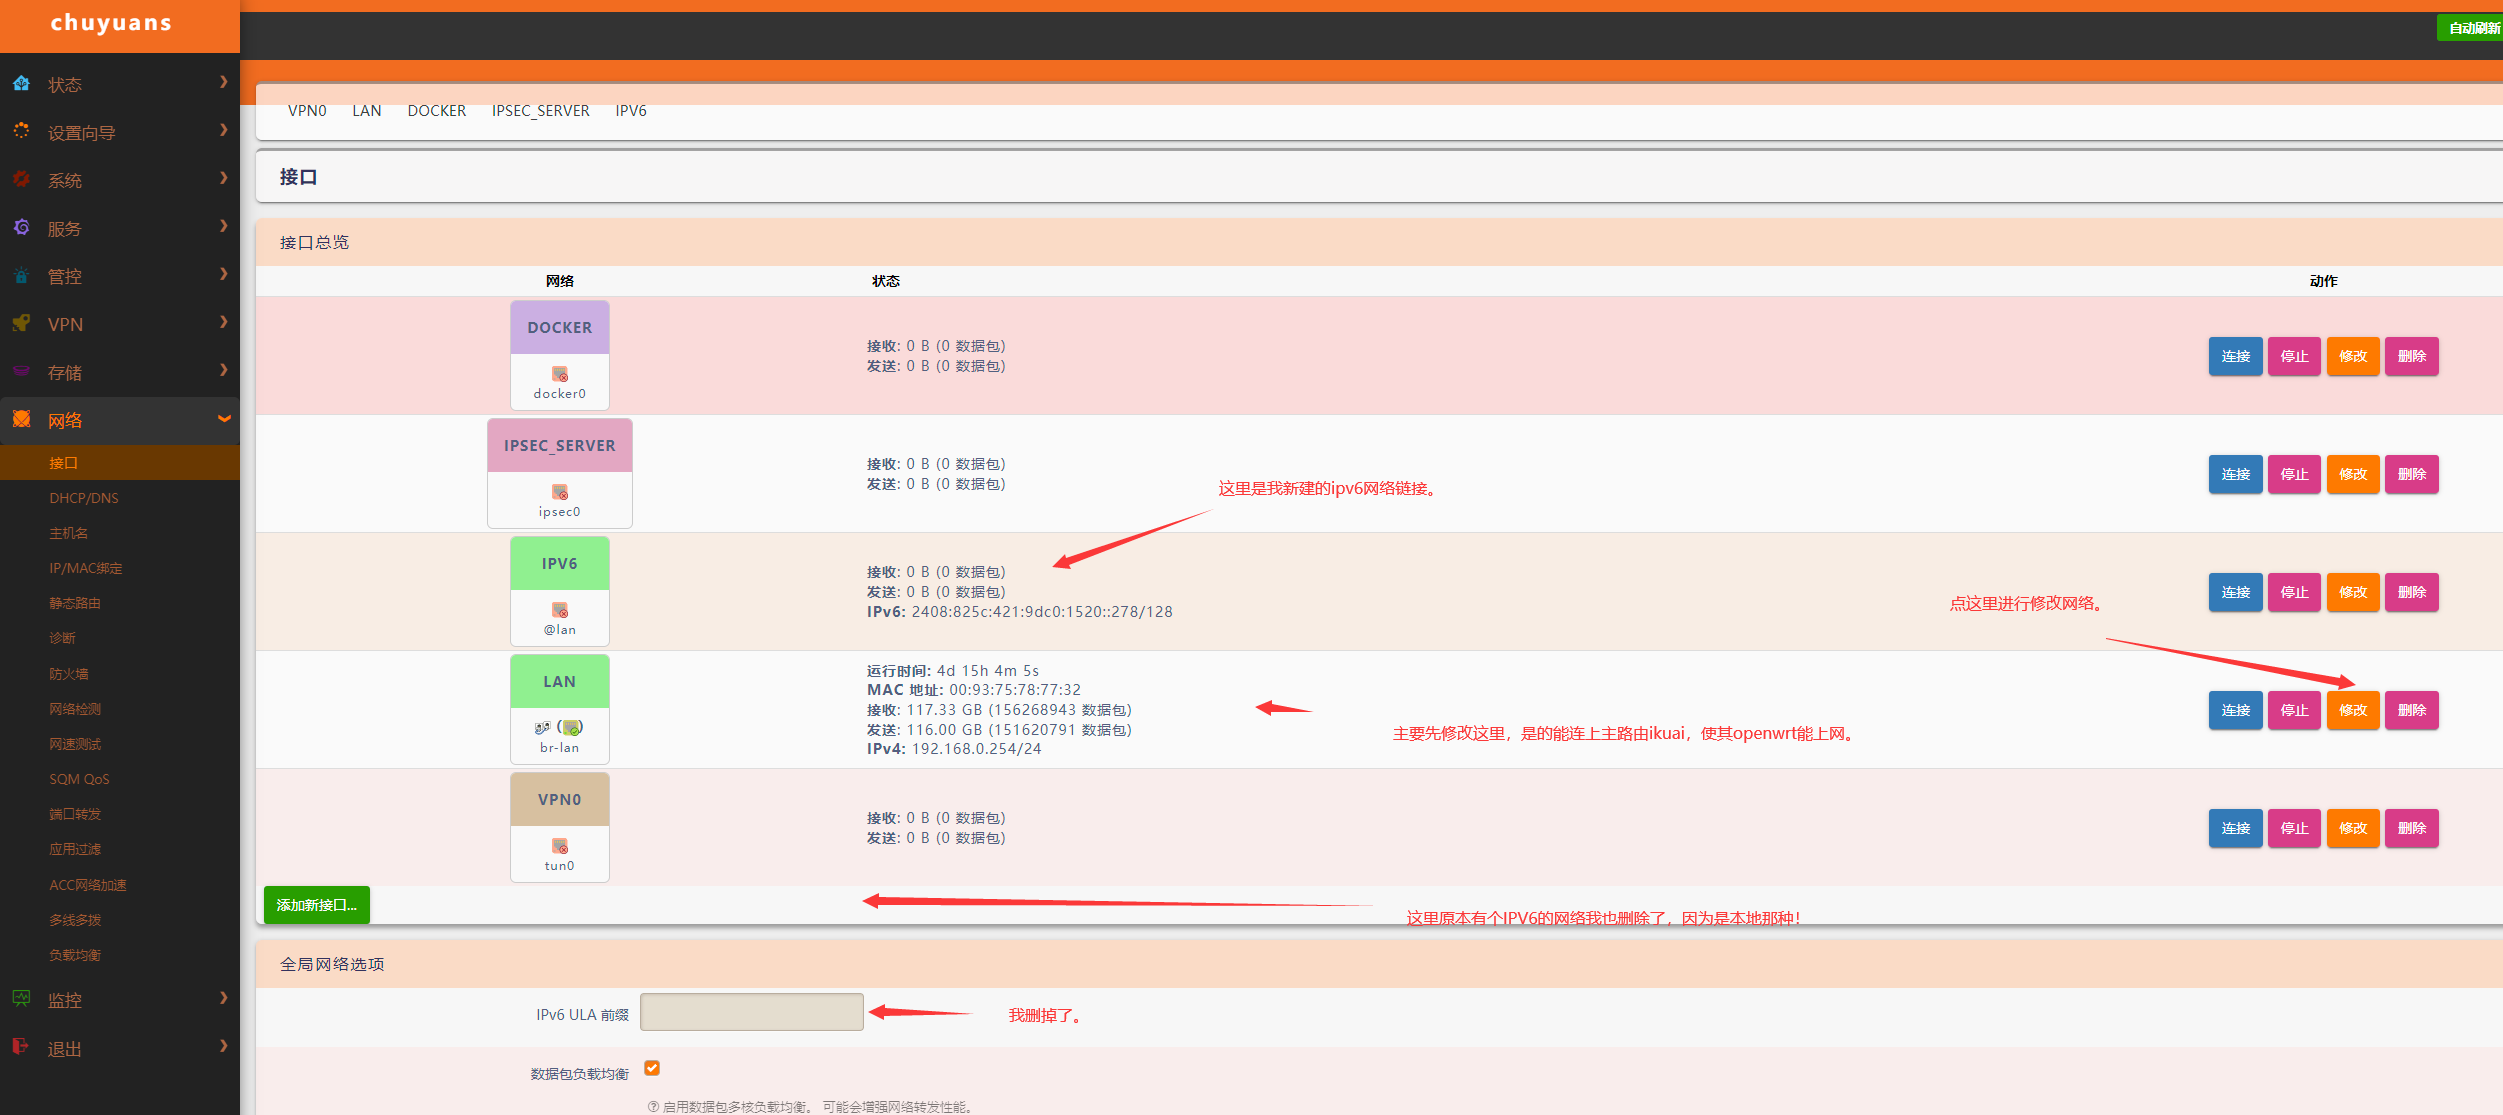Switch to the IPV6 tab
The image size is (2503, 1115).
point(631,111)
